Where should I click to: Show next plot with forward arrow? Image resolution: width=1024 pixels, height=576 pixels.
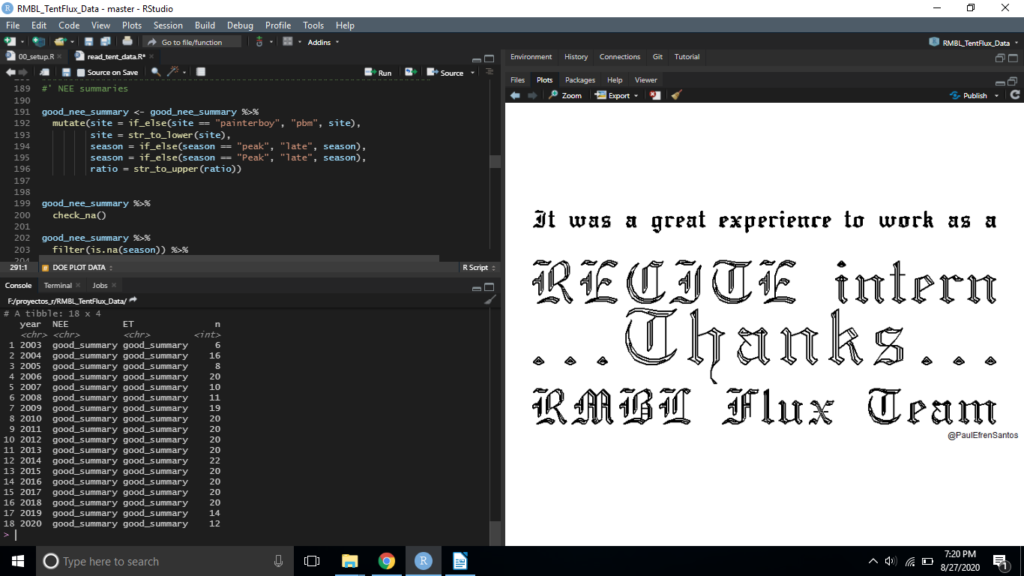coord(532,95)
